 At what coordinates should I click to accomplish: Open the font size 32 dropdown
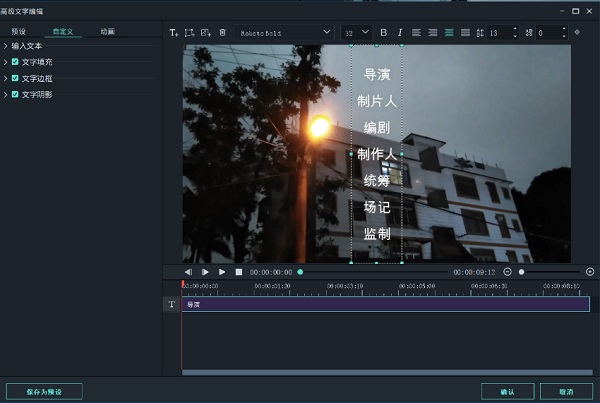(x=356, y=32)
